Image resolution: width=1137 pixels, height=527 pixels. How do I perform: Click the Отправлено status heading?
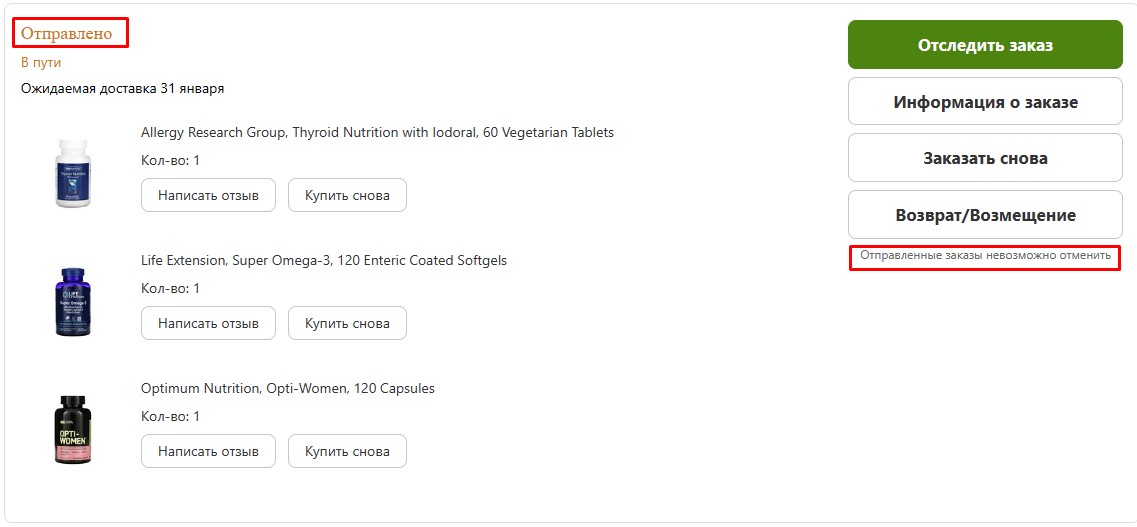(67, 33)
